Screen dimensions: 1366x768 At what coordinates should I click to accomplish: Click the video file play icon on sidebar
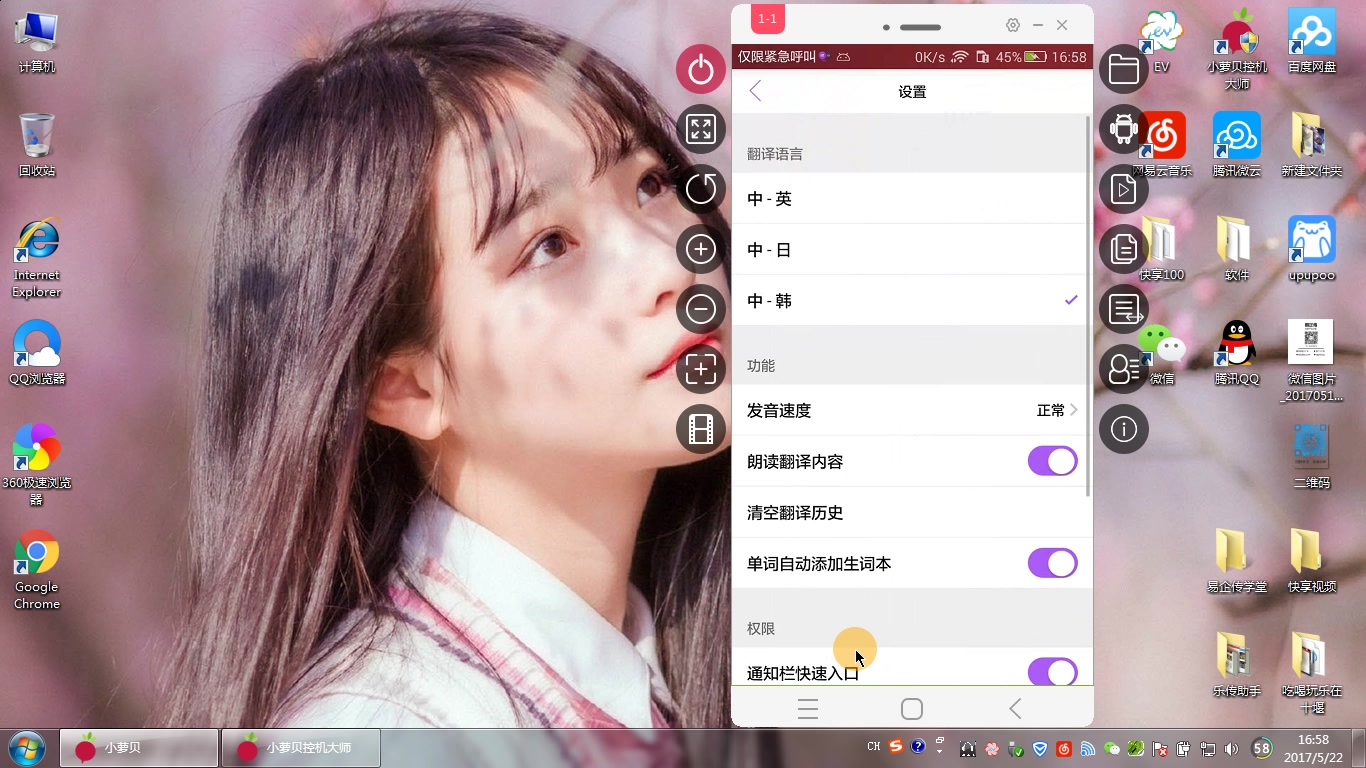[x=1124, y=189]
